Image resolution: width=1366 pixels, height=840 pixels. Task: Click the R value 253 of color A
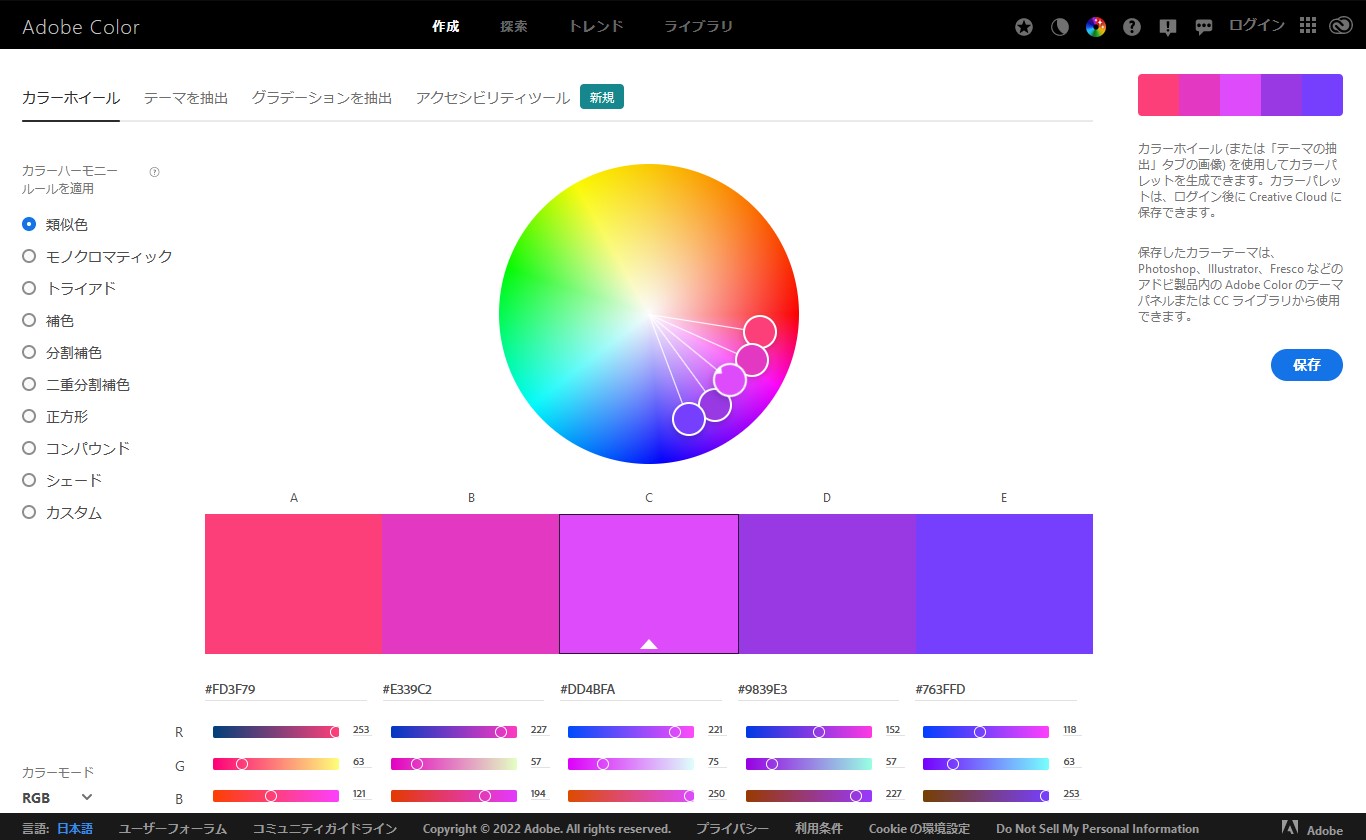coord(361,730)
